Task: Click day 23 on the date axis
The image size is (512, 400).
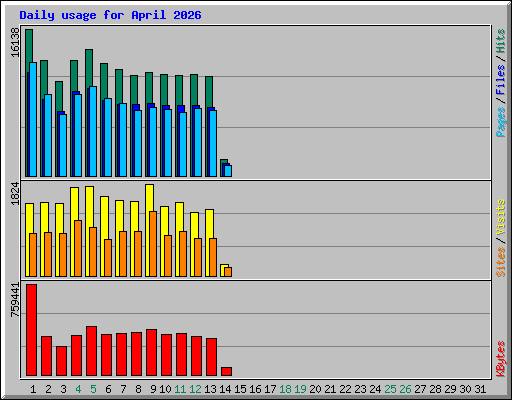Action: pyautogui.click(x=360, y=389)
